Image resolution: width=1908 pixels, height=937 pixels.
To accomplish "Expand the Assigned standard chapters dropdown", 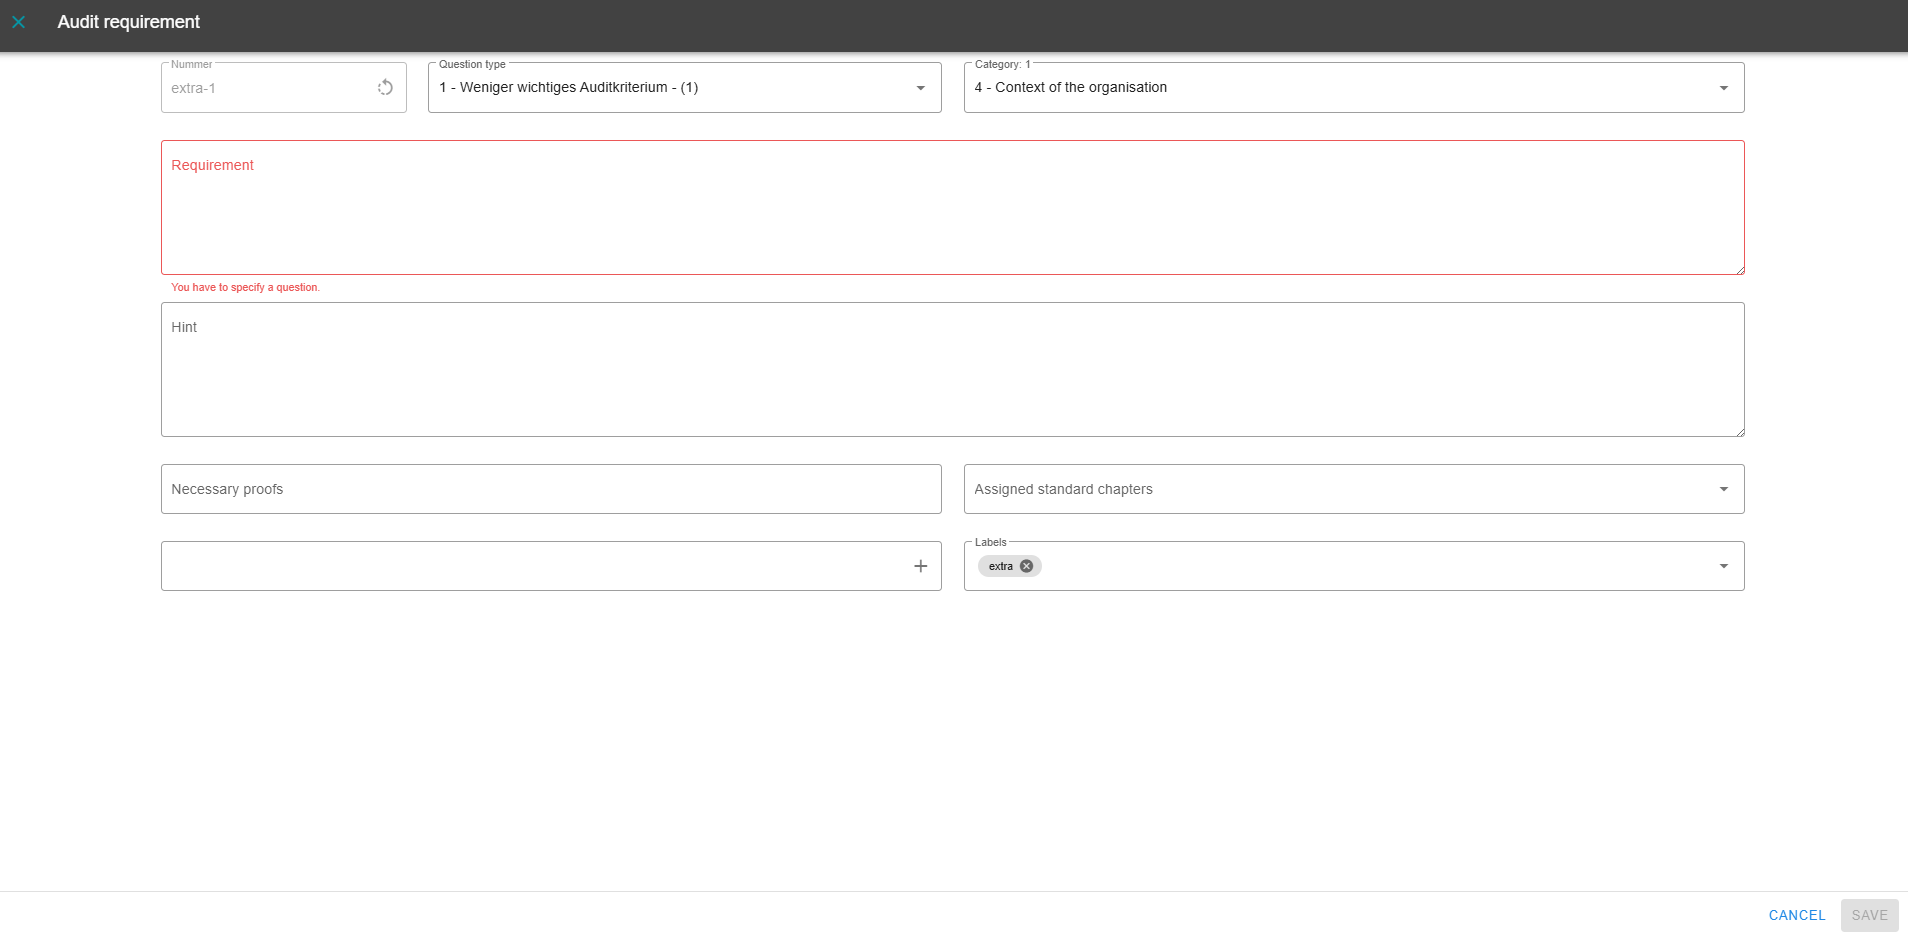I will point(1723,489).
